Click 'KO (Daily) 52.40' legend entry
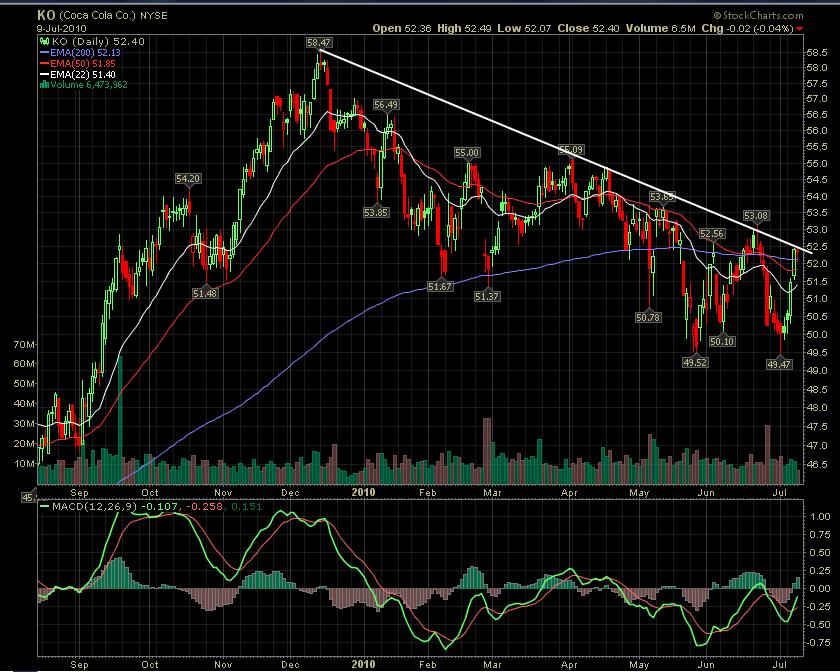Image resolution: width=840 pixels, height=672 pixels. [98, 41]
